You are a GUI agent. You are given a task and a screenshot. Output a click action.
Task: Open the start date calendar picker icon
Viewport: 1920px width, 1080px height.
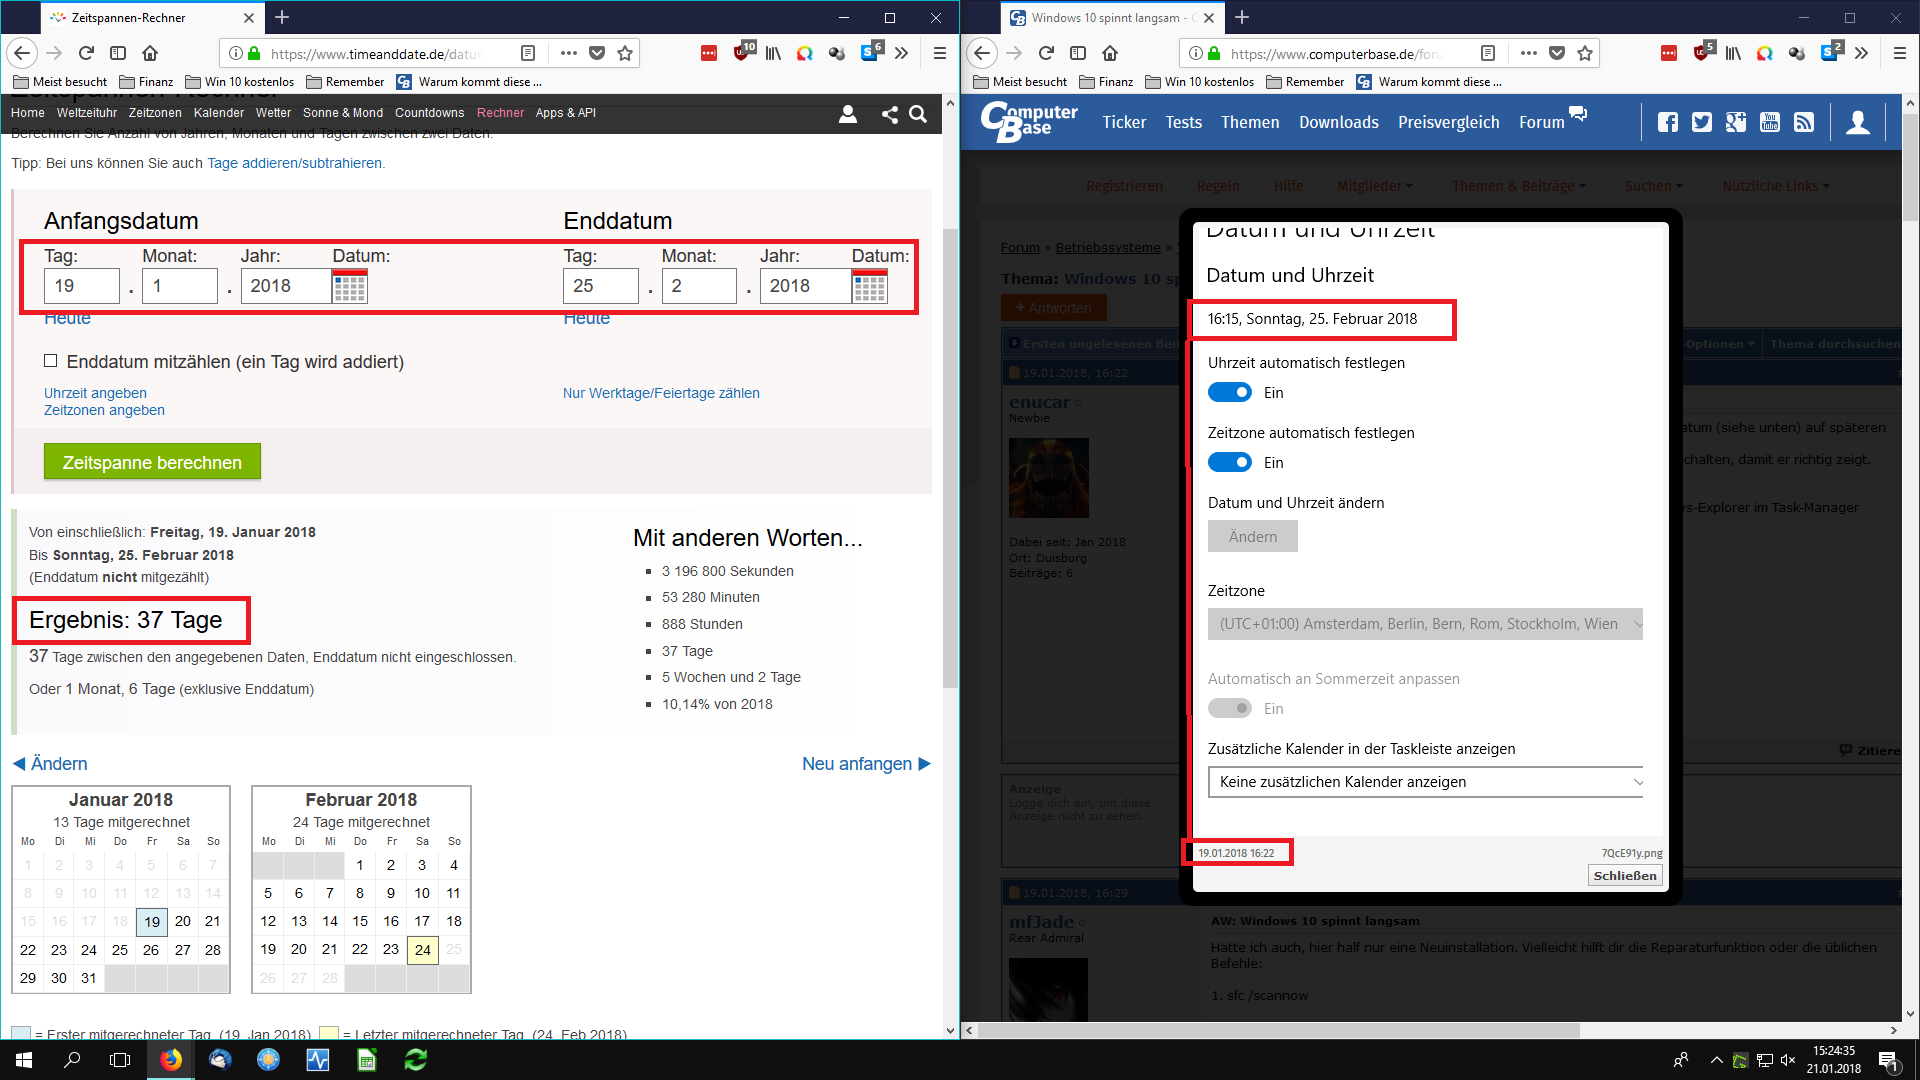click(x=349, y=287)
